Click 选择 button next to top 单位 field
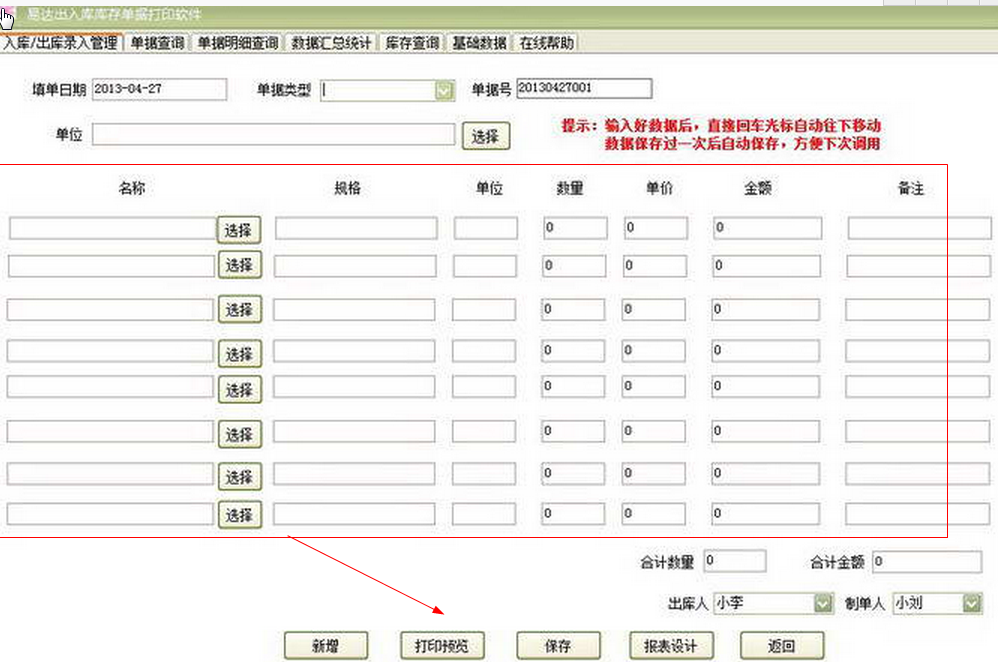Image resolution: width=998 pixels, height=662 pixels. 486,136
